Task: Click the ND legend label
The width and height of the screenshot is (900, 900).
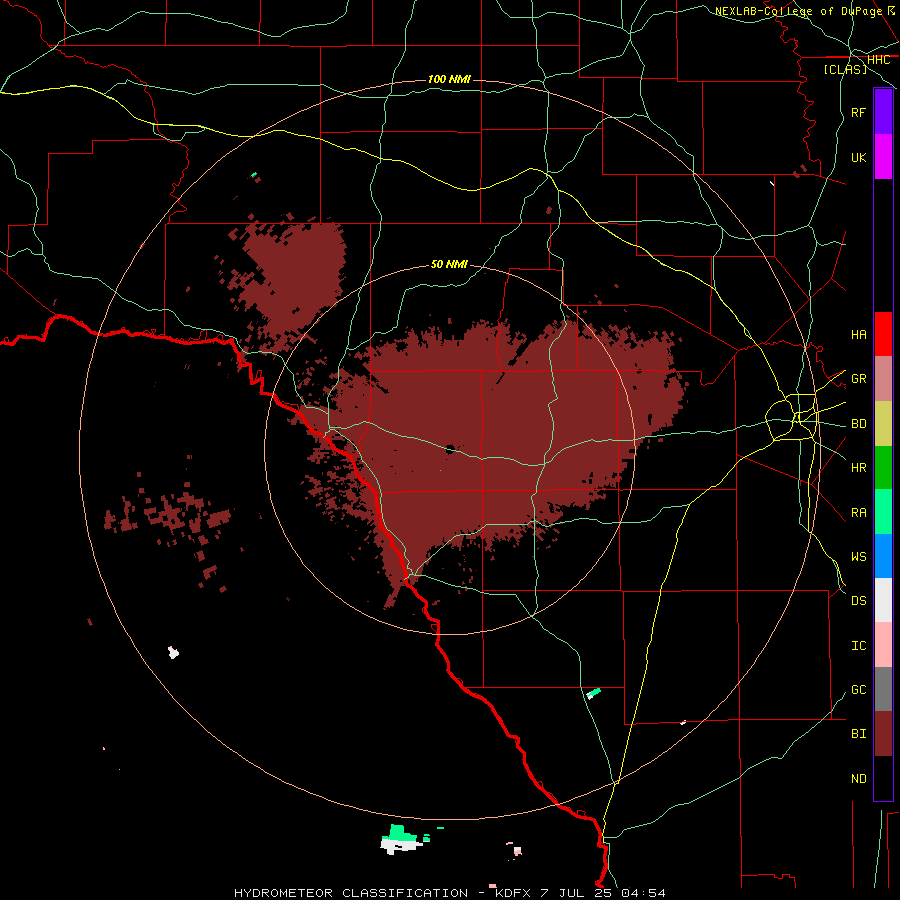Action: (858, 778)
